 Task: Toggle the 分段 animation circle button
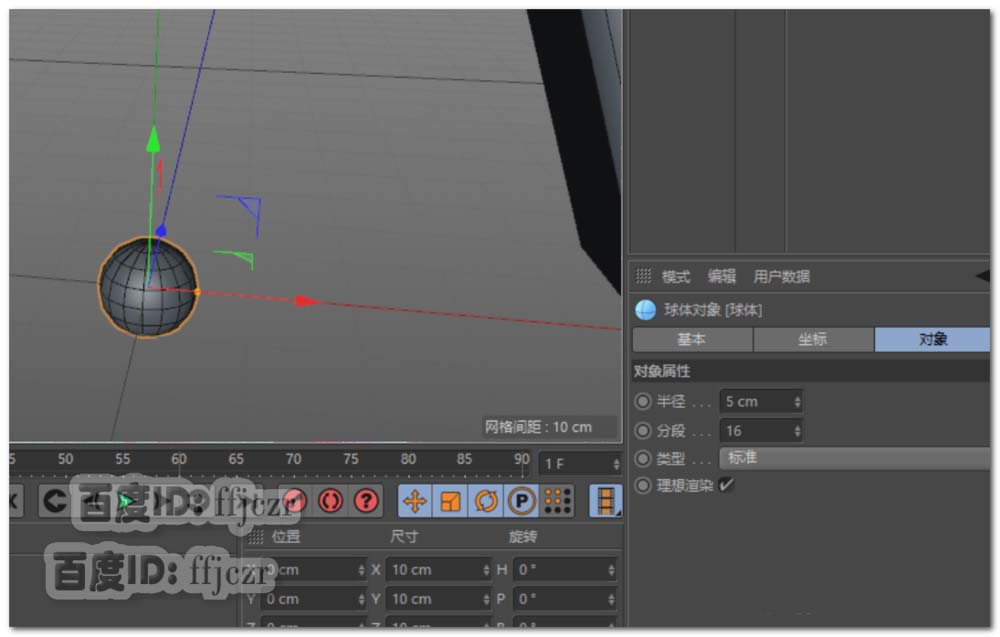[643, 430]
